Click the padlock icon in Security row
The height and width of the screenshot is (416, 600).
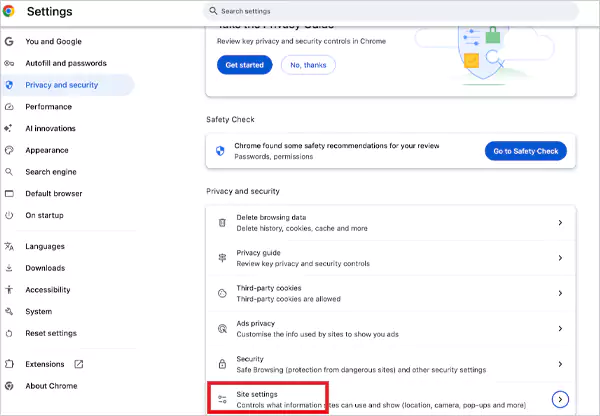222,364
